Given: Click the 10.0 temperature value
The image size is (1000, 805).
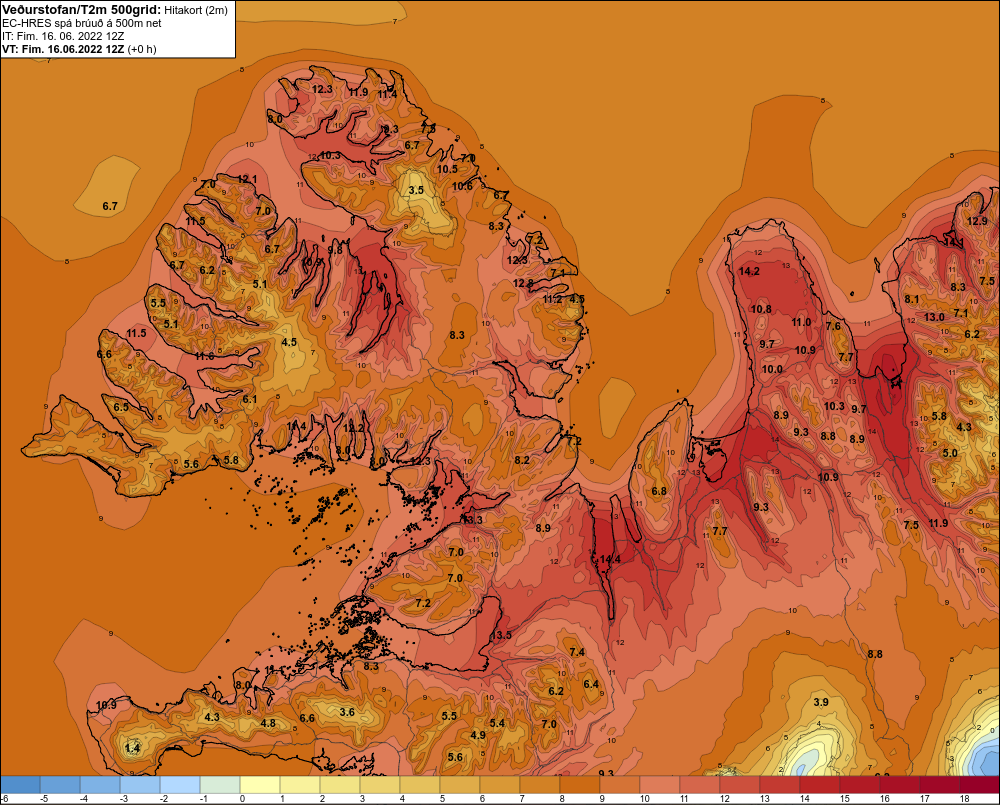Looking at the screenshot, I should (x=772, y=369).
